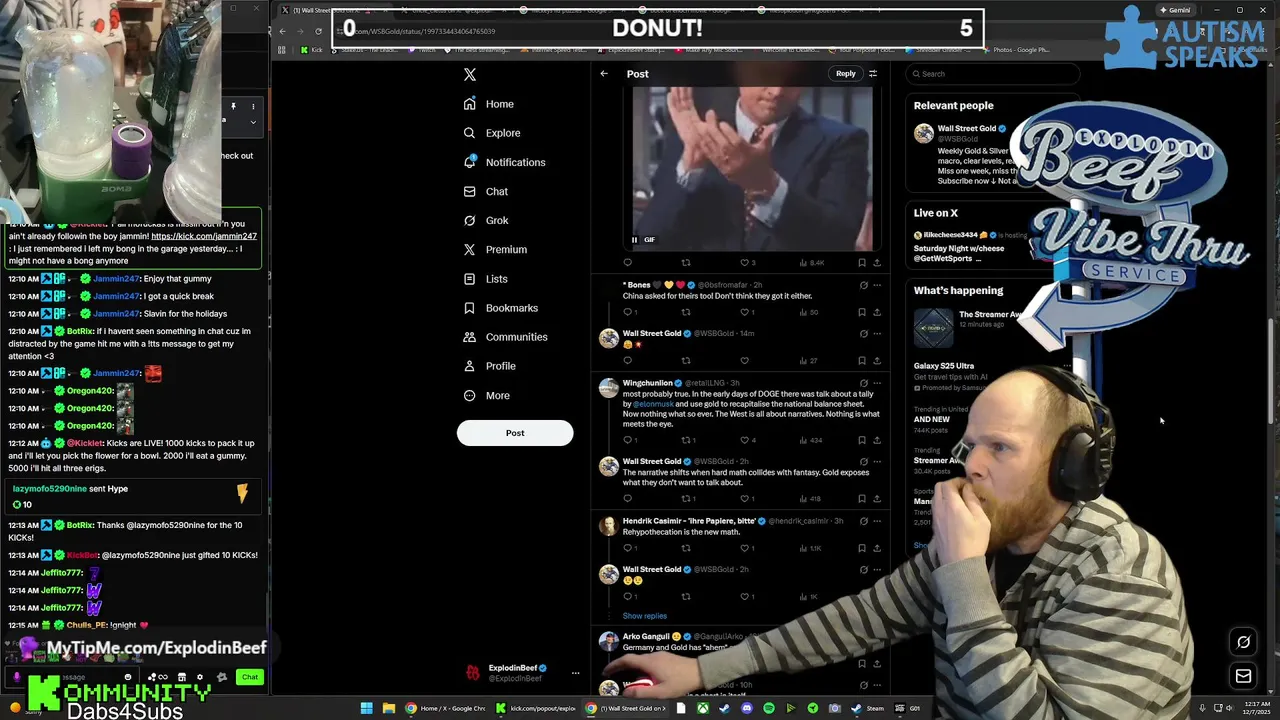Expand the More menu in X sidebar

pos(487,395)
